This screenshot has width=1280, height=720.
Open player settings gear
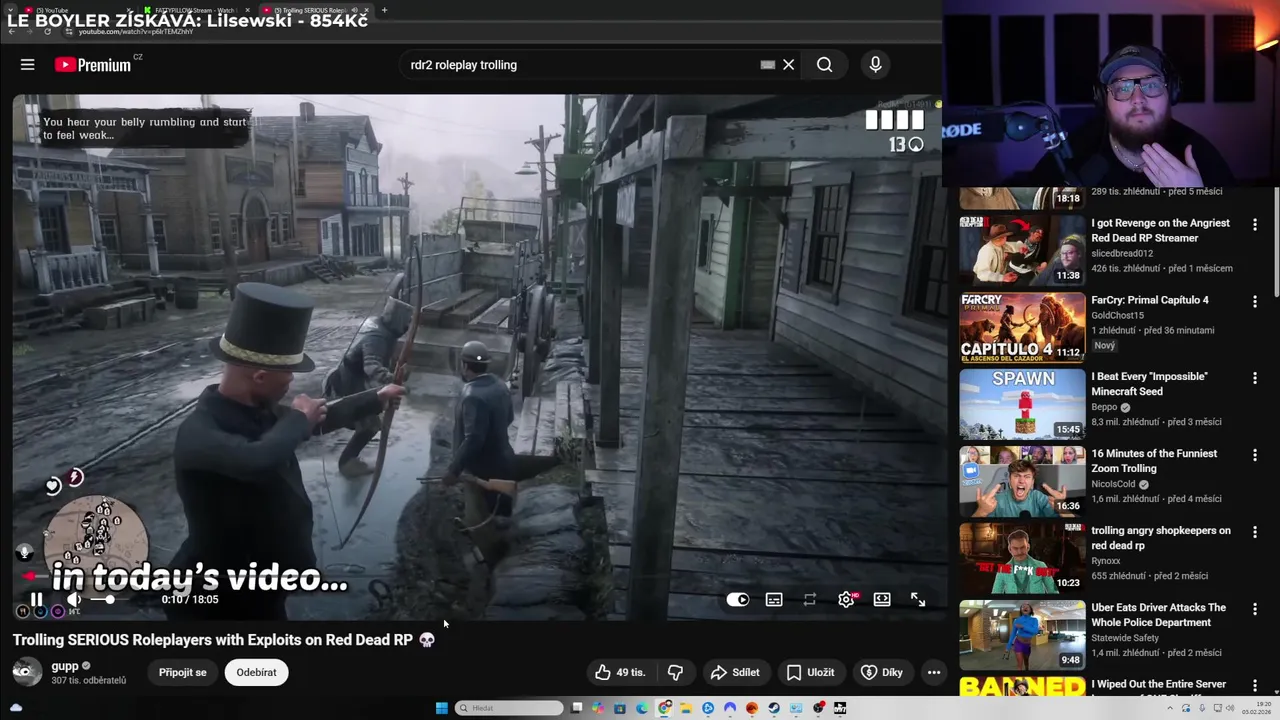pos(847,600)
